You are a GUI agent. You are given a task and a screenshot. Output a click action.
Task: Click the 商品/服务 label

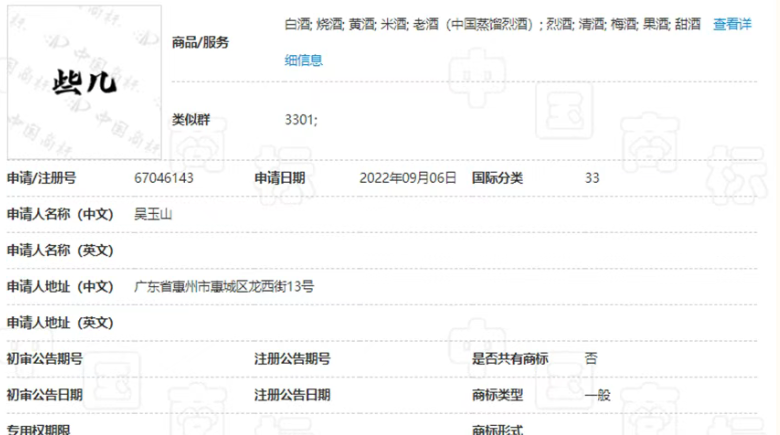click(200, 42)
